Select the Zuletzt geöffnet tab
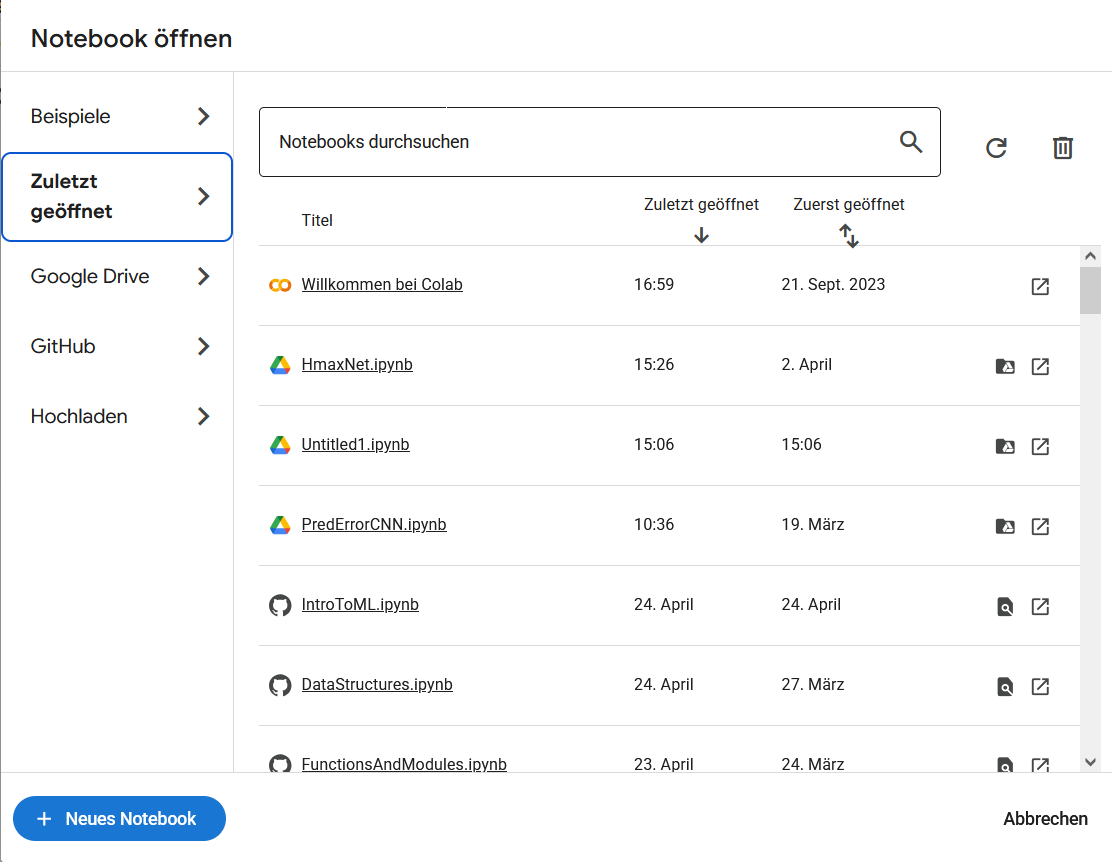Image resolution: width=1112 pixels, height=862 pixels. (117, 197)
